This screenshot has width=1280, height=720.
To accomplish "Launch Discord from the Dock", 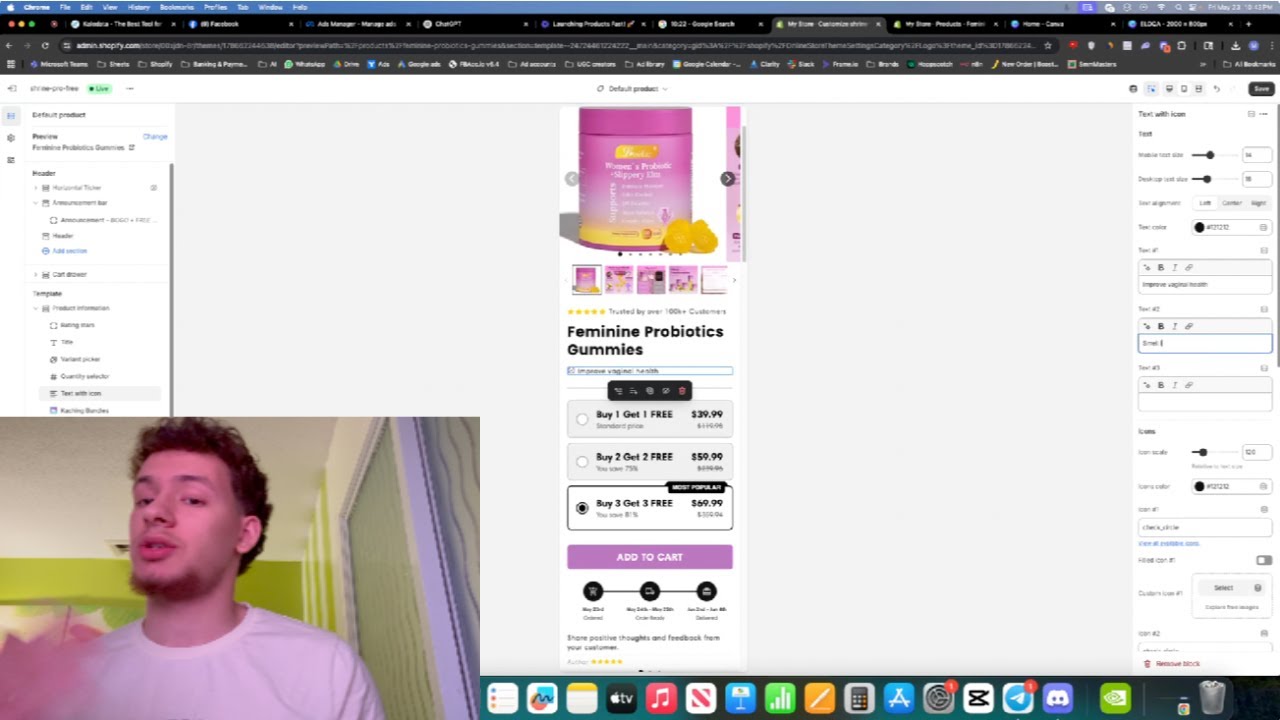I will 1058,698.
